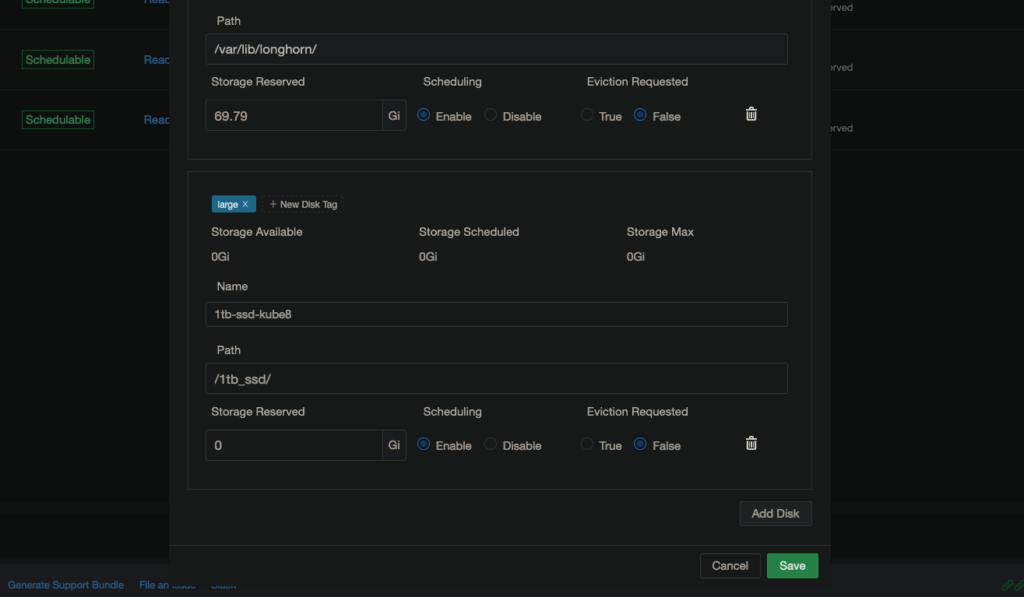Open the Generate Support Bundle link

click(66, 585)
